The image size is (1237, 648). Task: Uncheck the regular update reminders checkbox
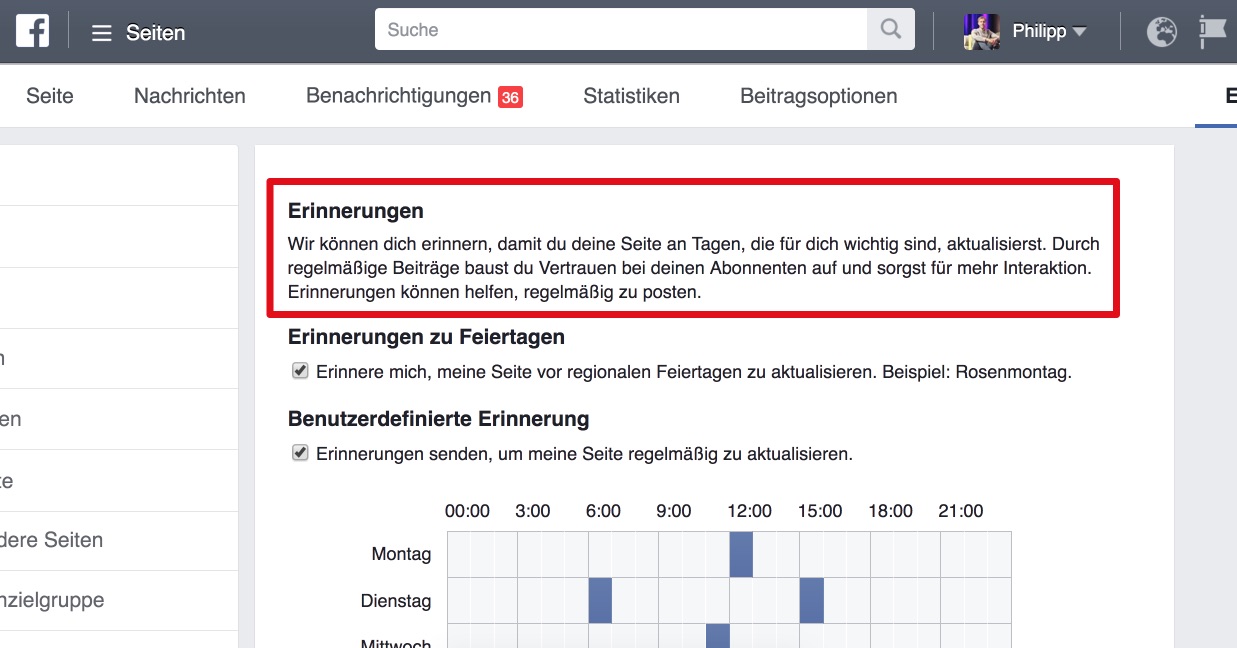tap(300, 453)
